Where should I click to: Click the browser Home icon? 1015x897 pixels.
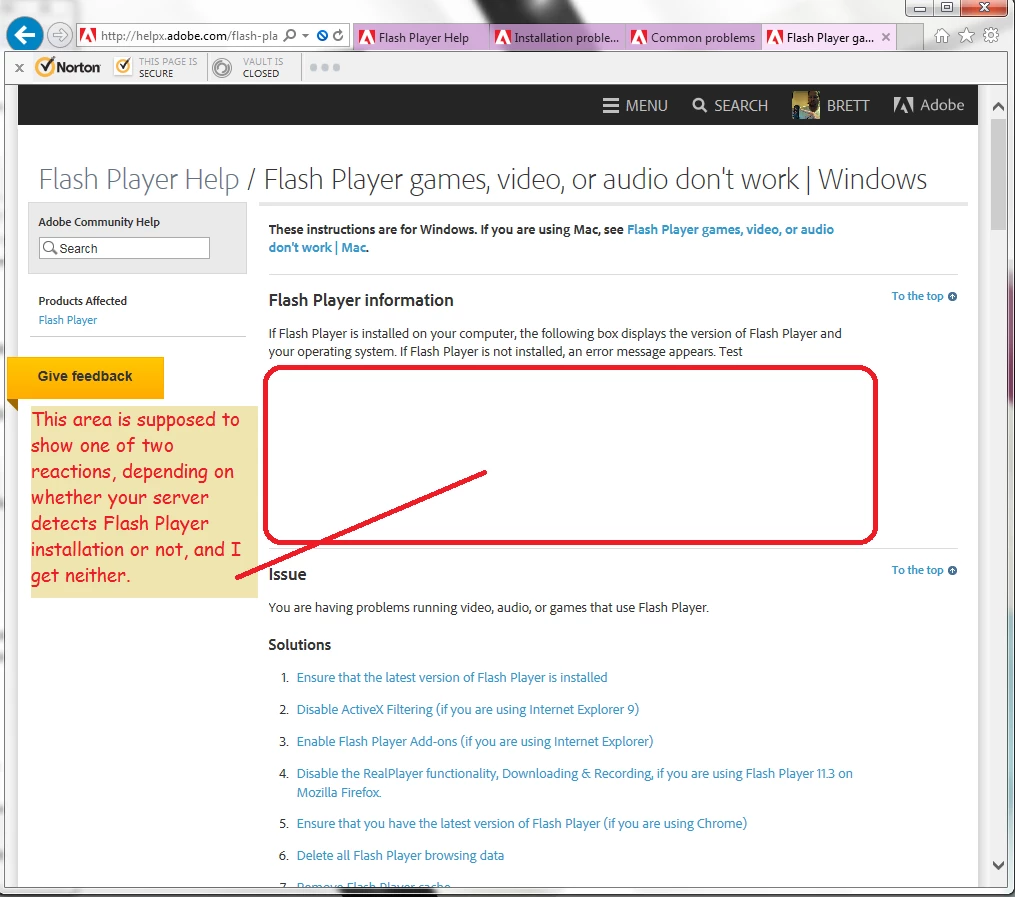(x=942, y=36)
